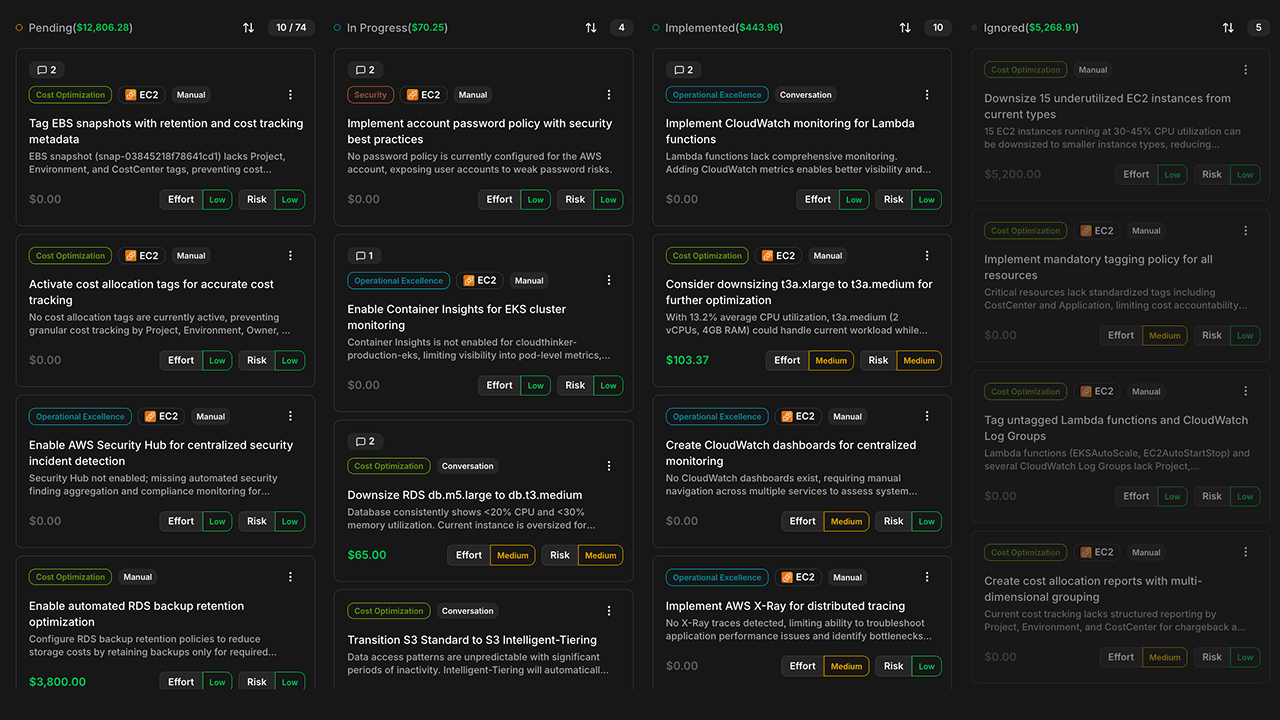Click the sort icon in the In Progress column
The width and height of the screenshot is (1280, 720).
click(x=591, y=27)
